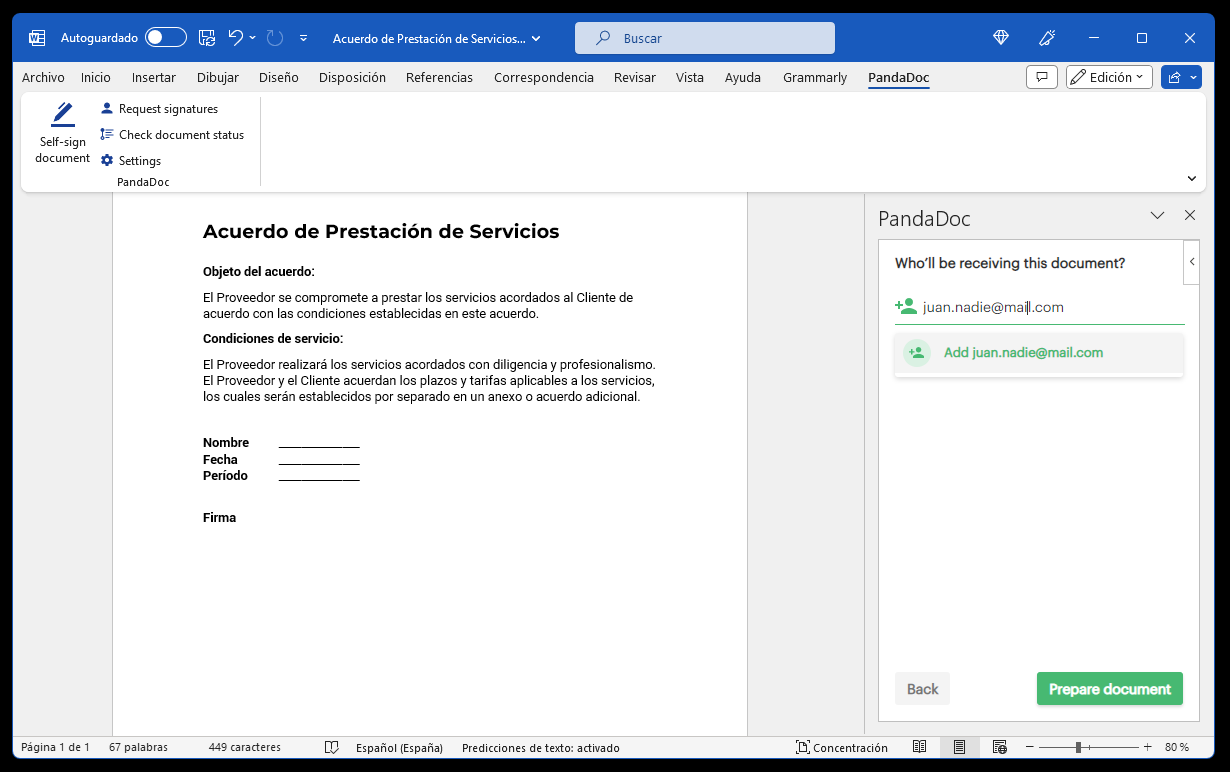Switch to the Dibujar tab

(x=217, y=77)
